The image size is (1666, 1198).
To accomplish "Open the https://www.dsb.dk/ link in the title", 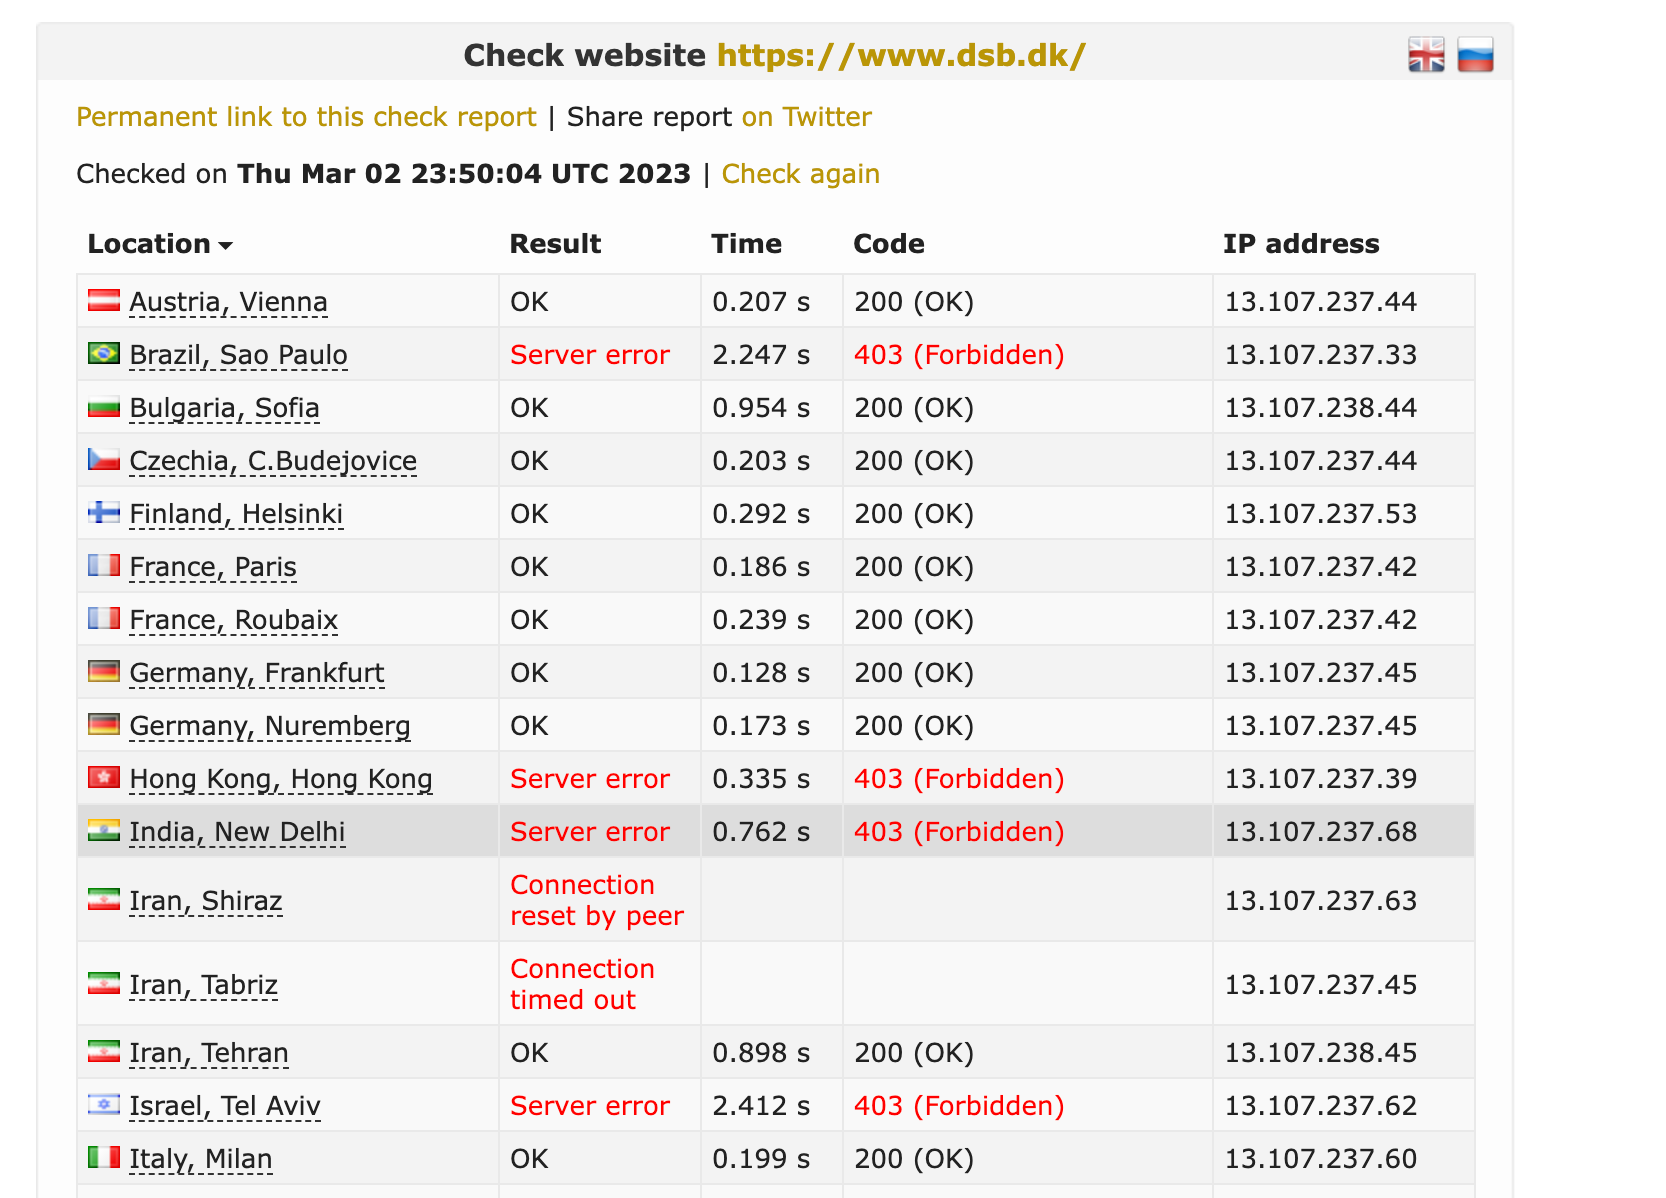I will (901, 55).
